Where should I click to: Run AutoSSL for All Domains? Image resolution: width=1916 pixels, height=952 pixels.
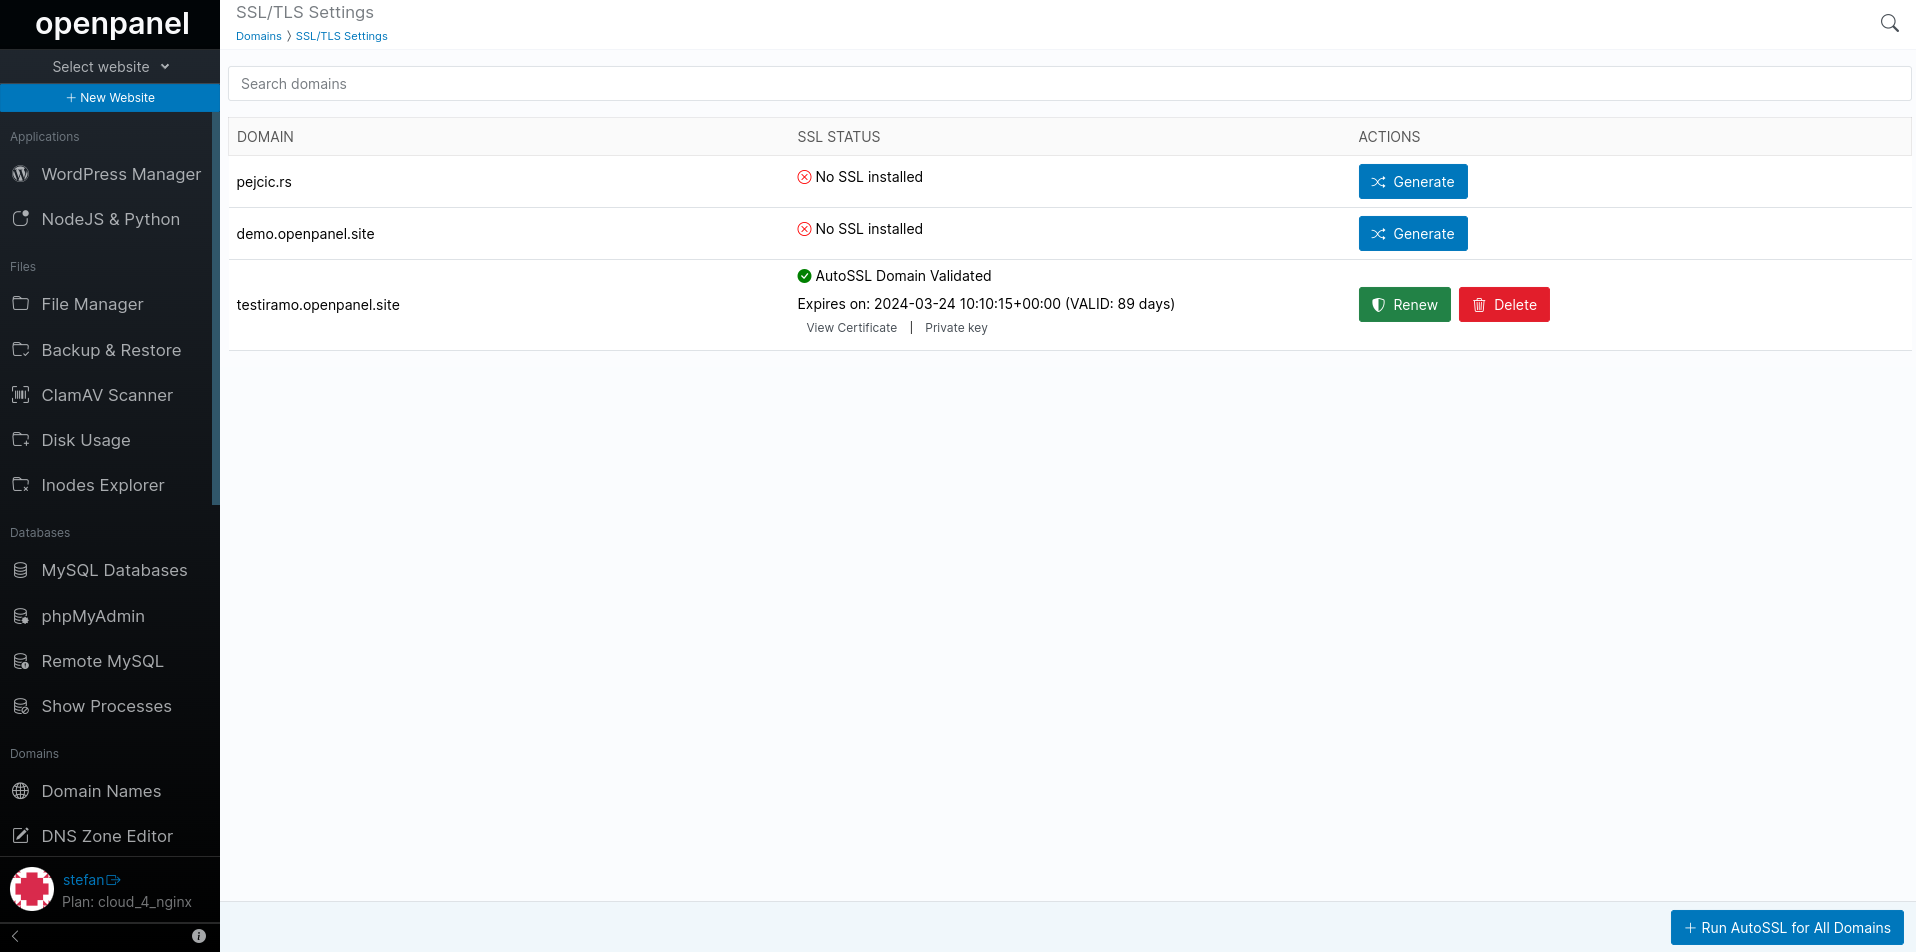[1787, 928]
